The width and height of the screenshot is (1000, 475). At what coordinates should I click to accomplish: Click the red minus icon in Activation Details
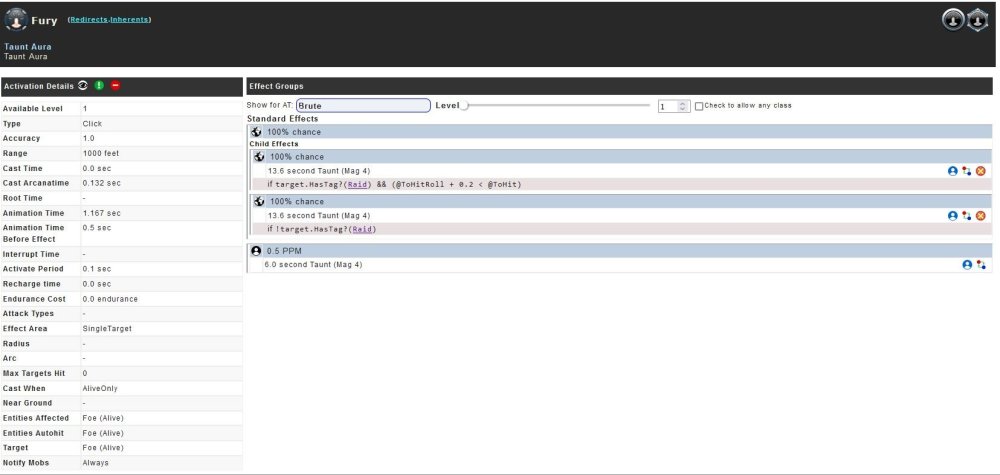click(115, 86)
